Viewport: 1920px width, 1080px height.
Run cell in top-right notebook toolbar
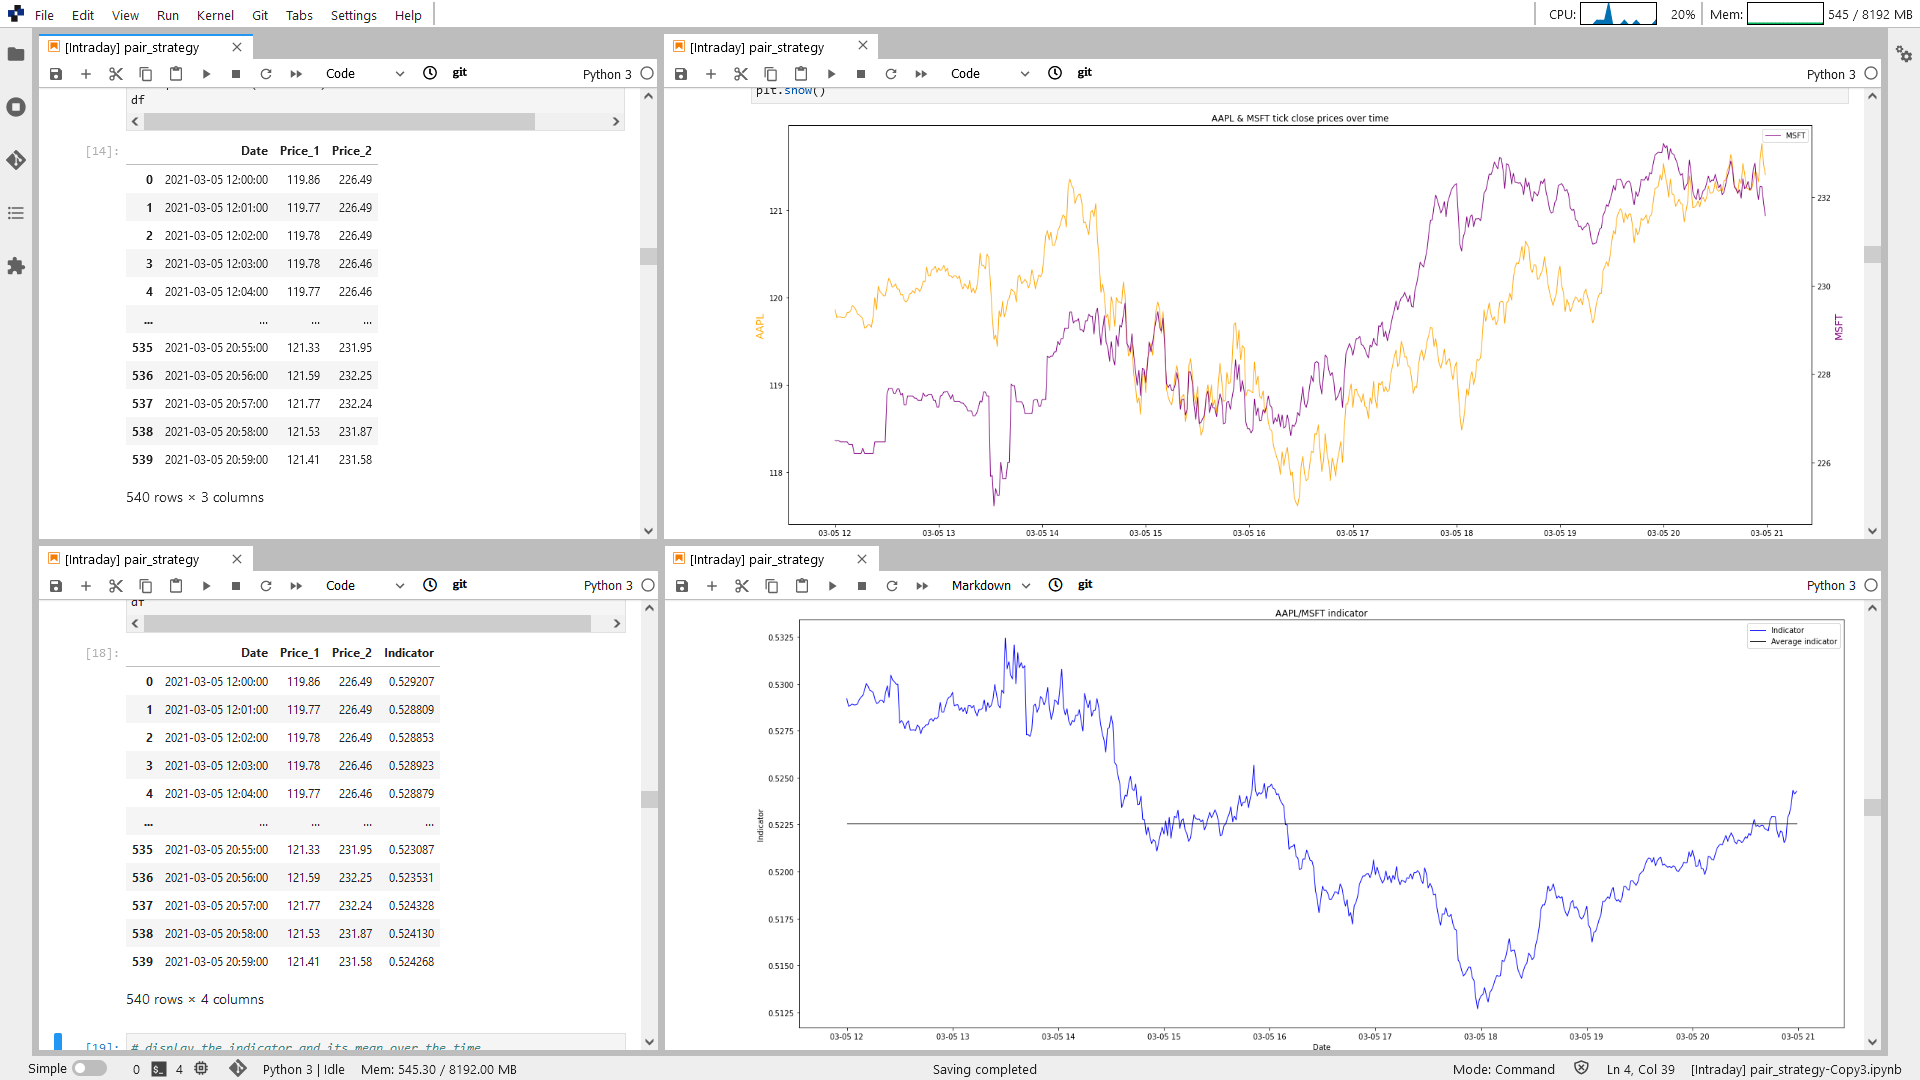pyautogui.click(x=831, y=74)
